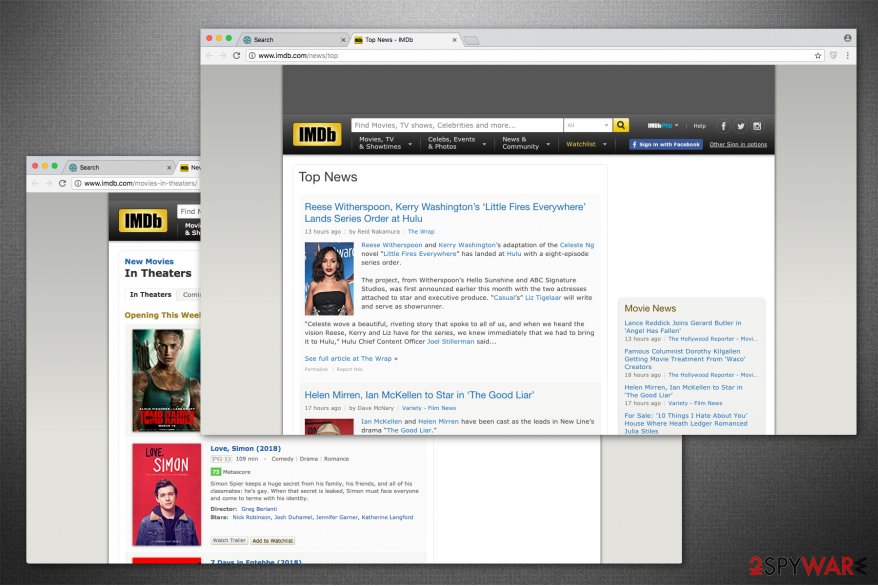Go back in the back browser window
The width and height of the screenshot is (878, 586).
click(x=35, y=183)
